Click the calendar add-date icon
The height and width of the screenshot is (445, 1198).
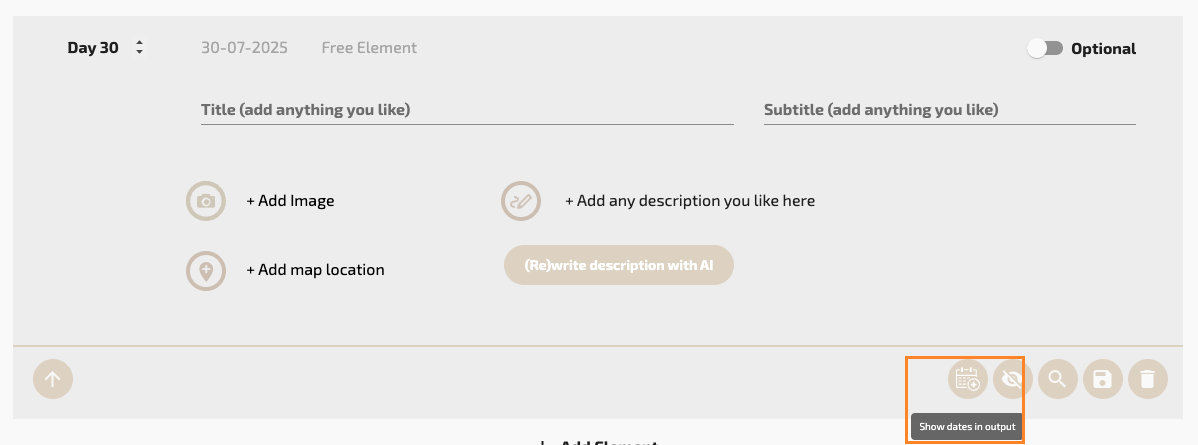click(x=967, y=379)
